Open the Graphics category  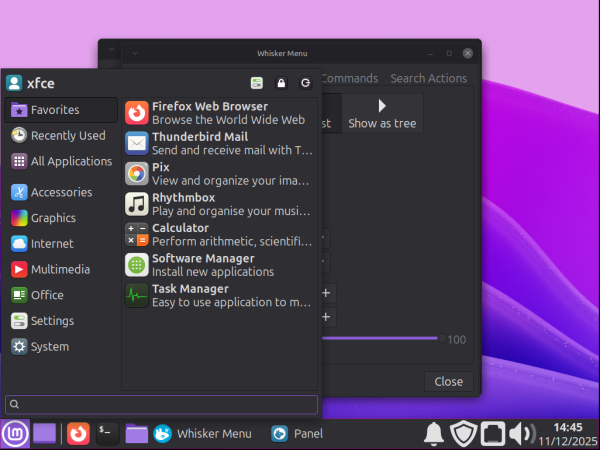coord(61,218)
